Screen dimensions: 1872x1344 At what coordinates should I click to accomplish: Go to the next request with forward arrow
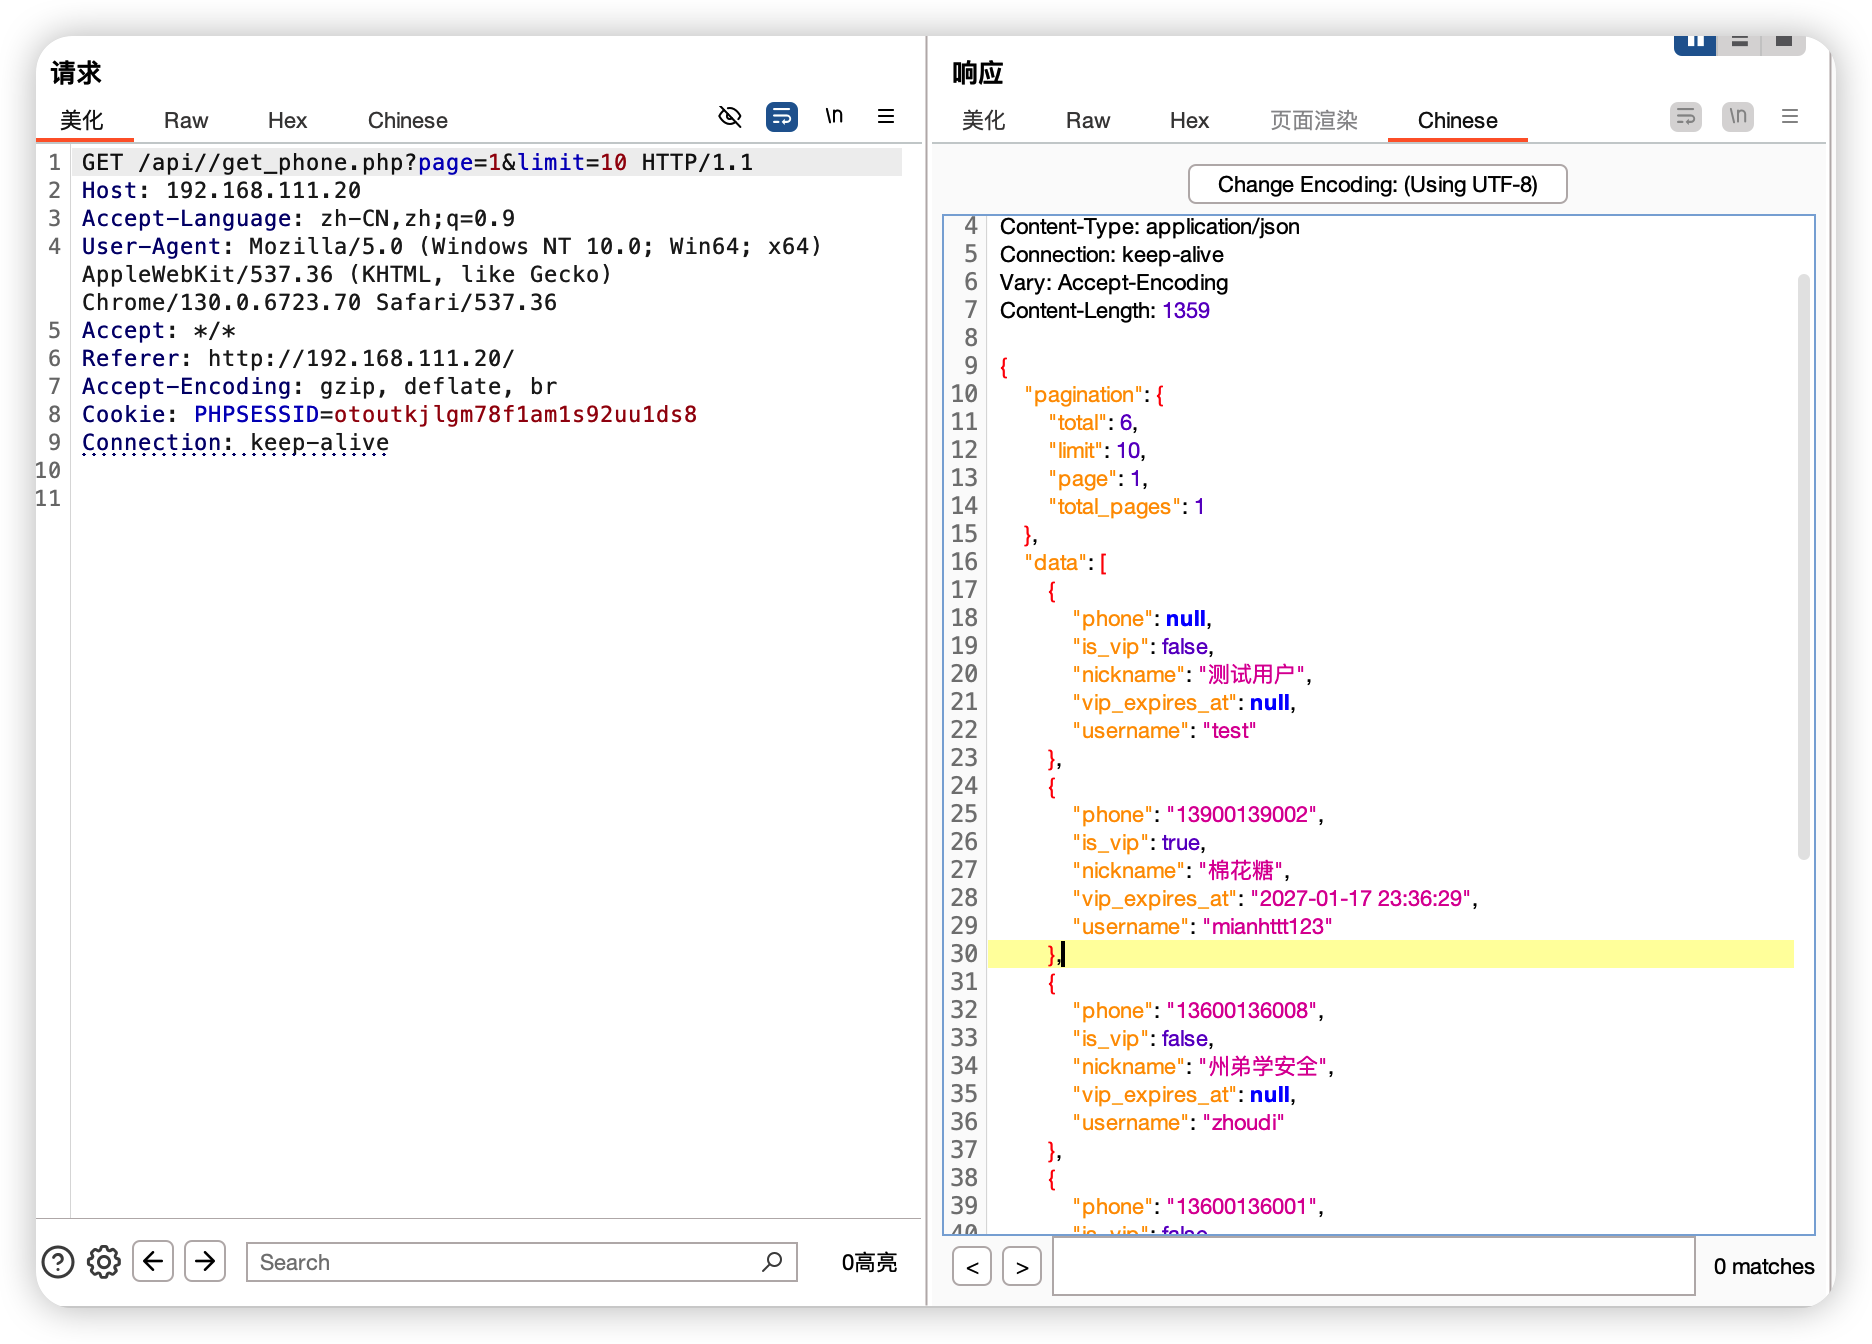point(205,1261)
